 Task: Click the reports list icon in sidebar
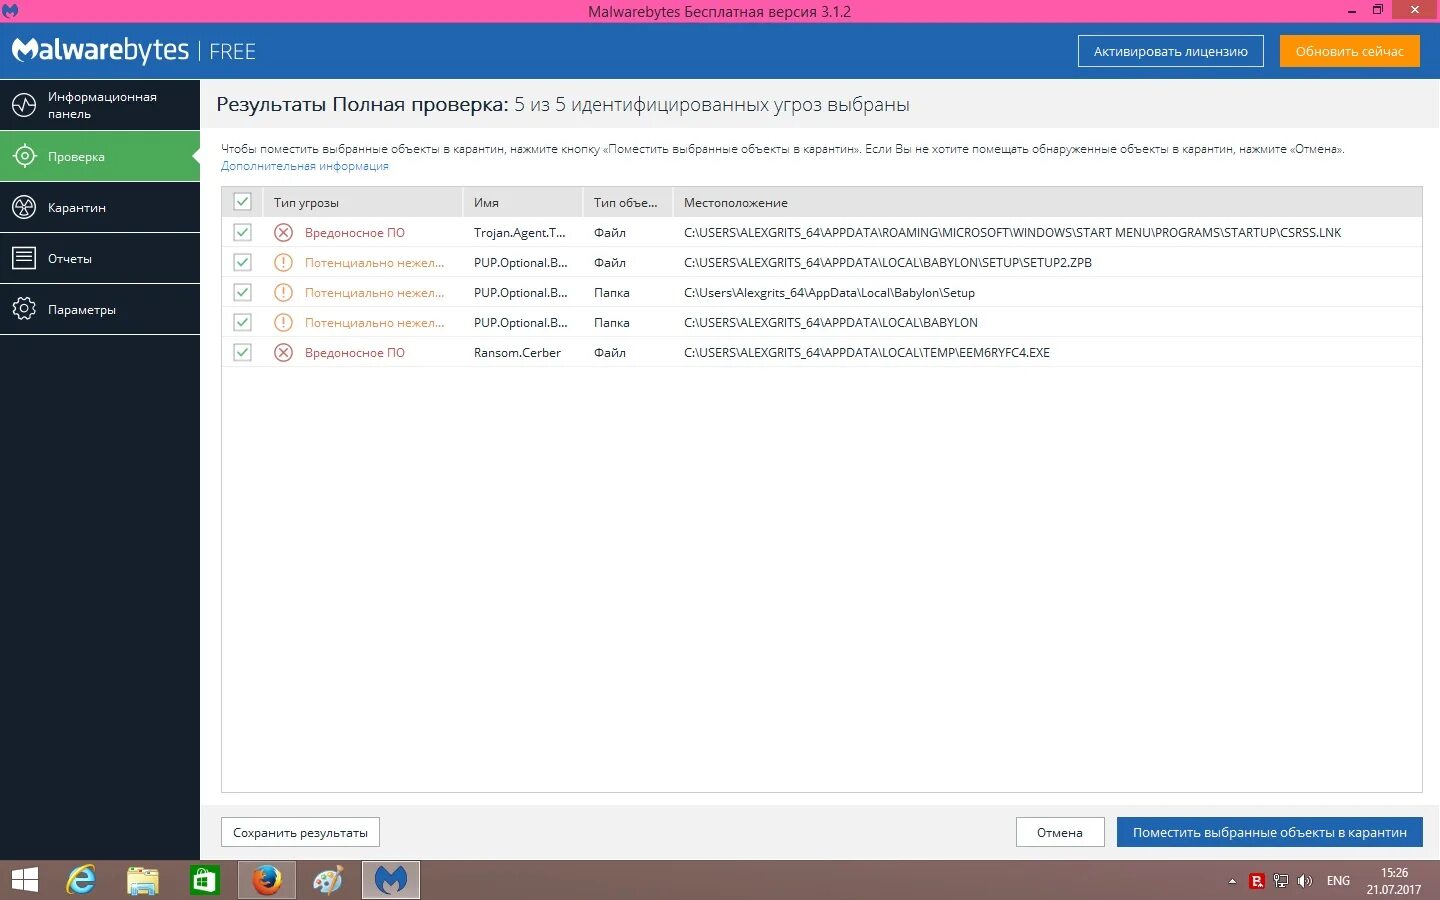[x=24, y=258]
